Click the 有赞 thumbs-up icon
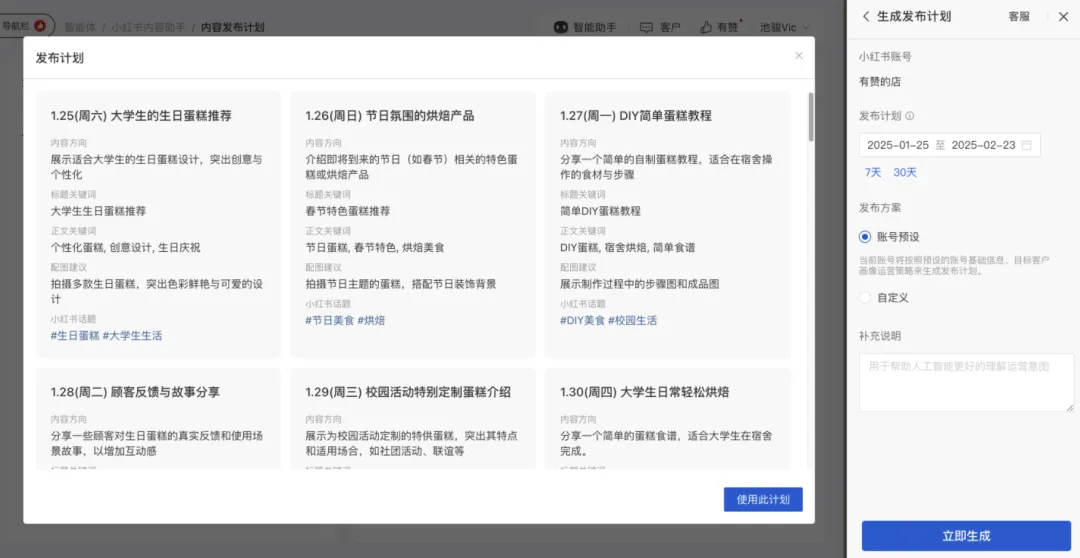This screenshot has width=1080, height=558. [706, 27]
